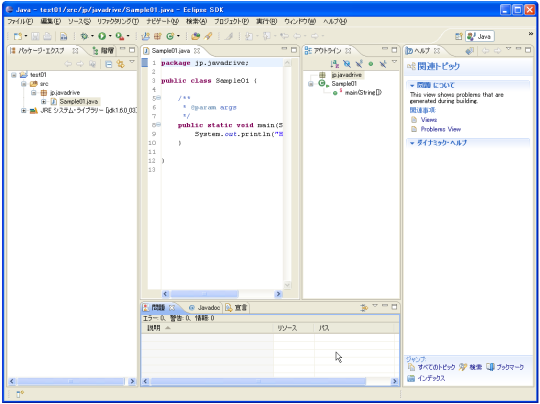540x404 pixels.
Task: Open the プロジェクト menu
Action: (x=231, y=21)
